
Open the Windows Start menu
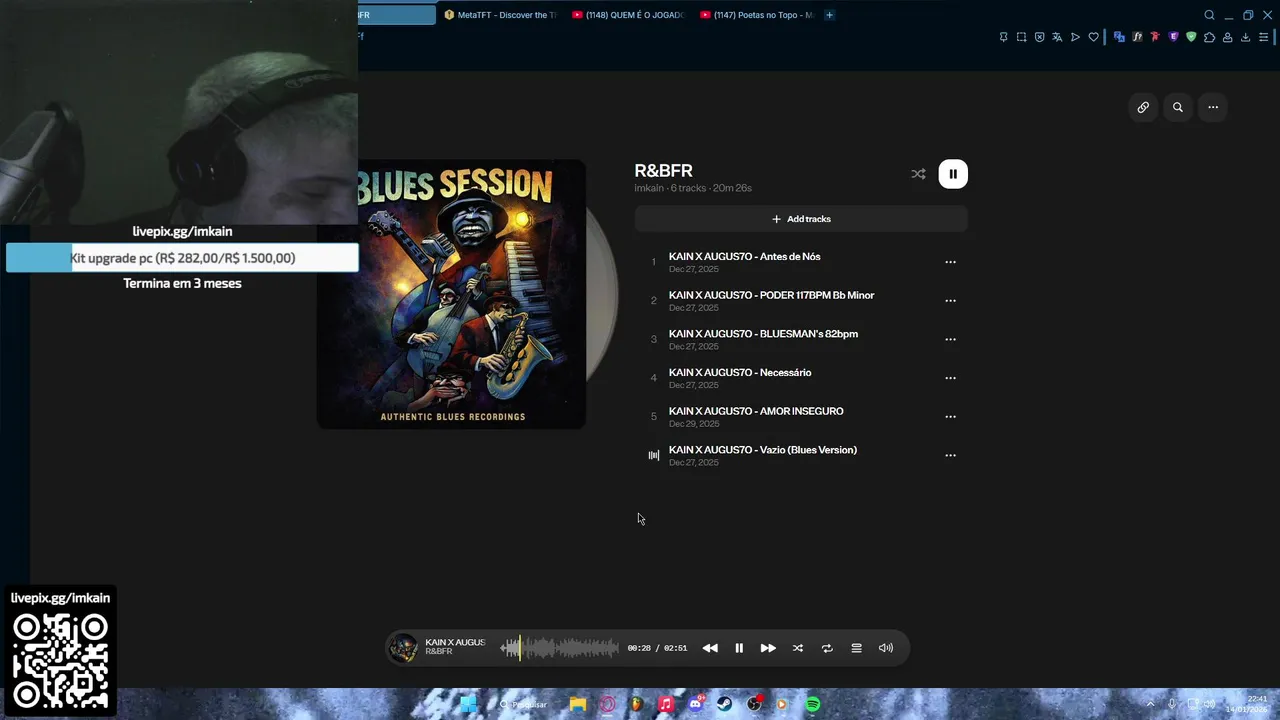[x=468, y=704]
